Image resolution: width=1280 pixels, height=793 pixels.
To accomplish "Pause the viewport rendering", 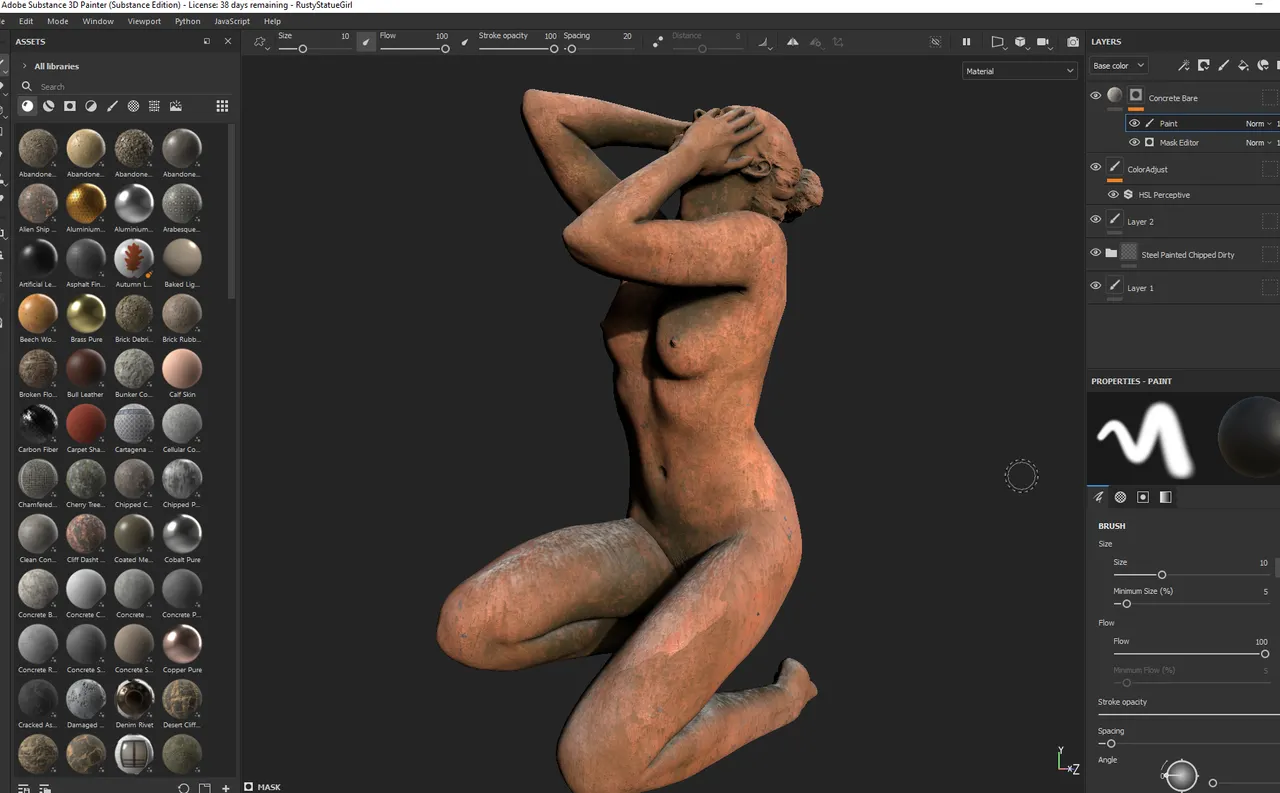I will (966, 42).
